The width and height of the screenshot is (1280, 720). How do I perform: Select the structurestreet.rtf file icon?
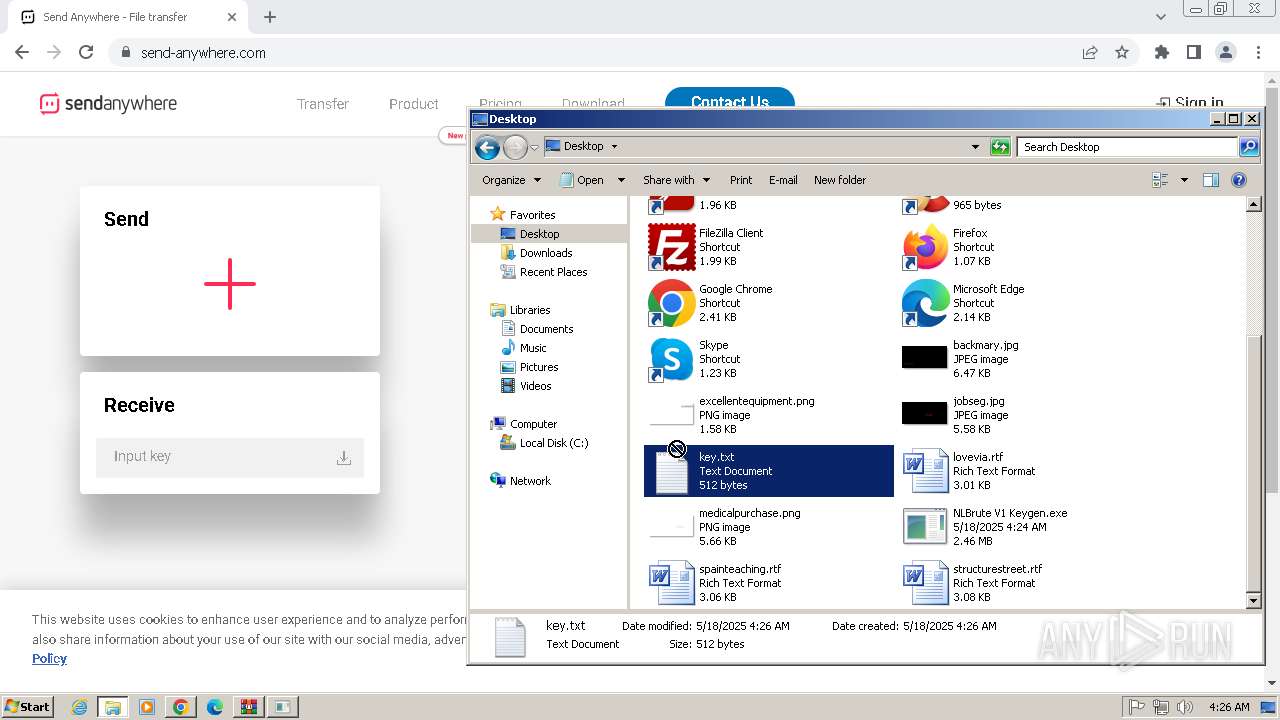pos(925,583)
